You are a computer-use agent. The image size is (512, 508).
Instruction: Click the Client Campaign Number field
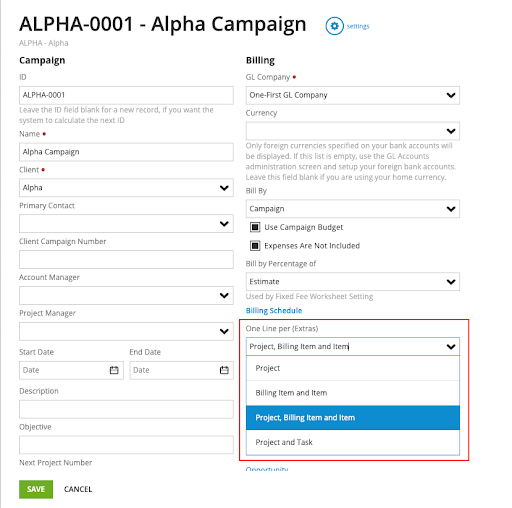pyautogui.click(x=126, y=260)
